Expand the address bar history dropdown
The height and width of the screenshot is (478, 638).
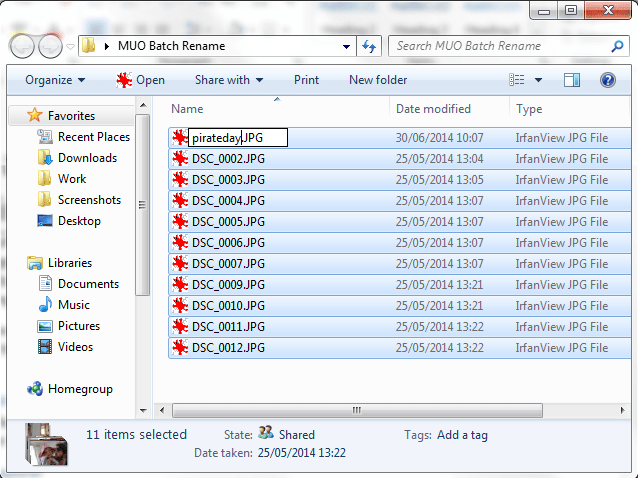pyautogui.click(x=347, y=46)
